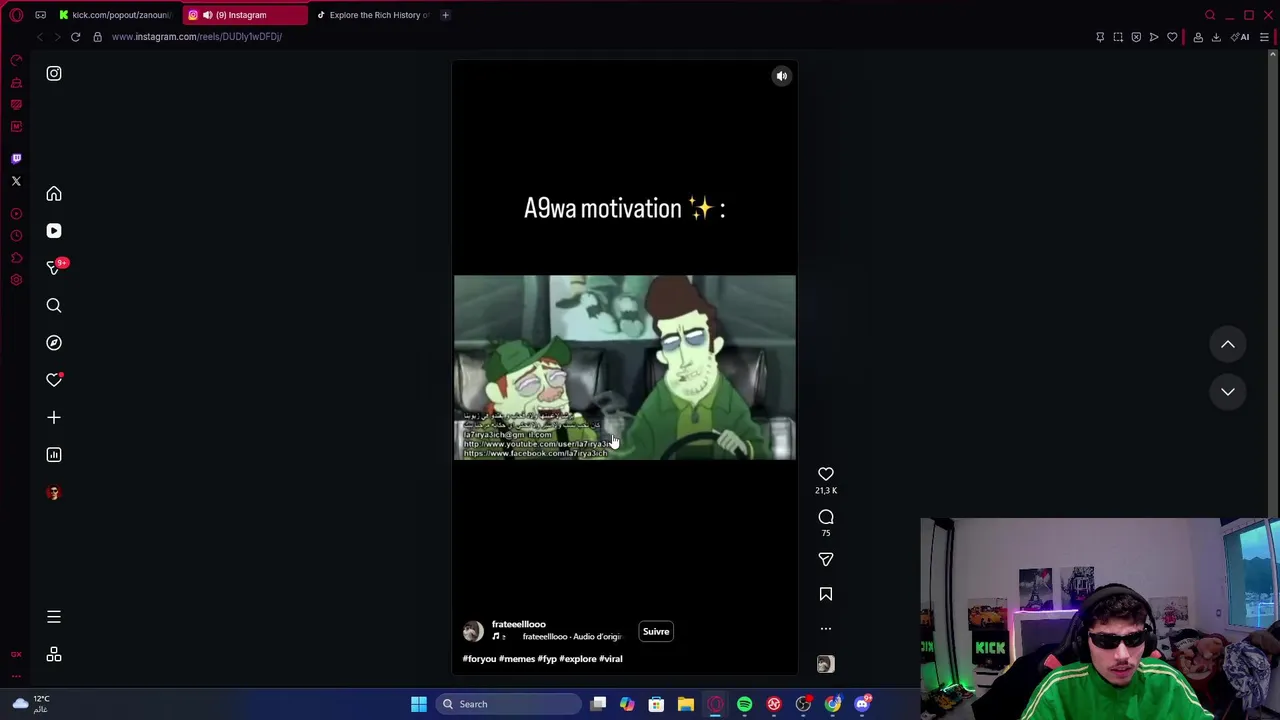This screenshot has width=1280, height=720.
Task: Open frateeelllooo's profile picture
Action: pyautogui.click(x=473, y=631)
